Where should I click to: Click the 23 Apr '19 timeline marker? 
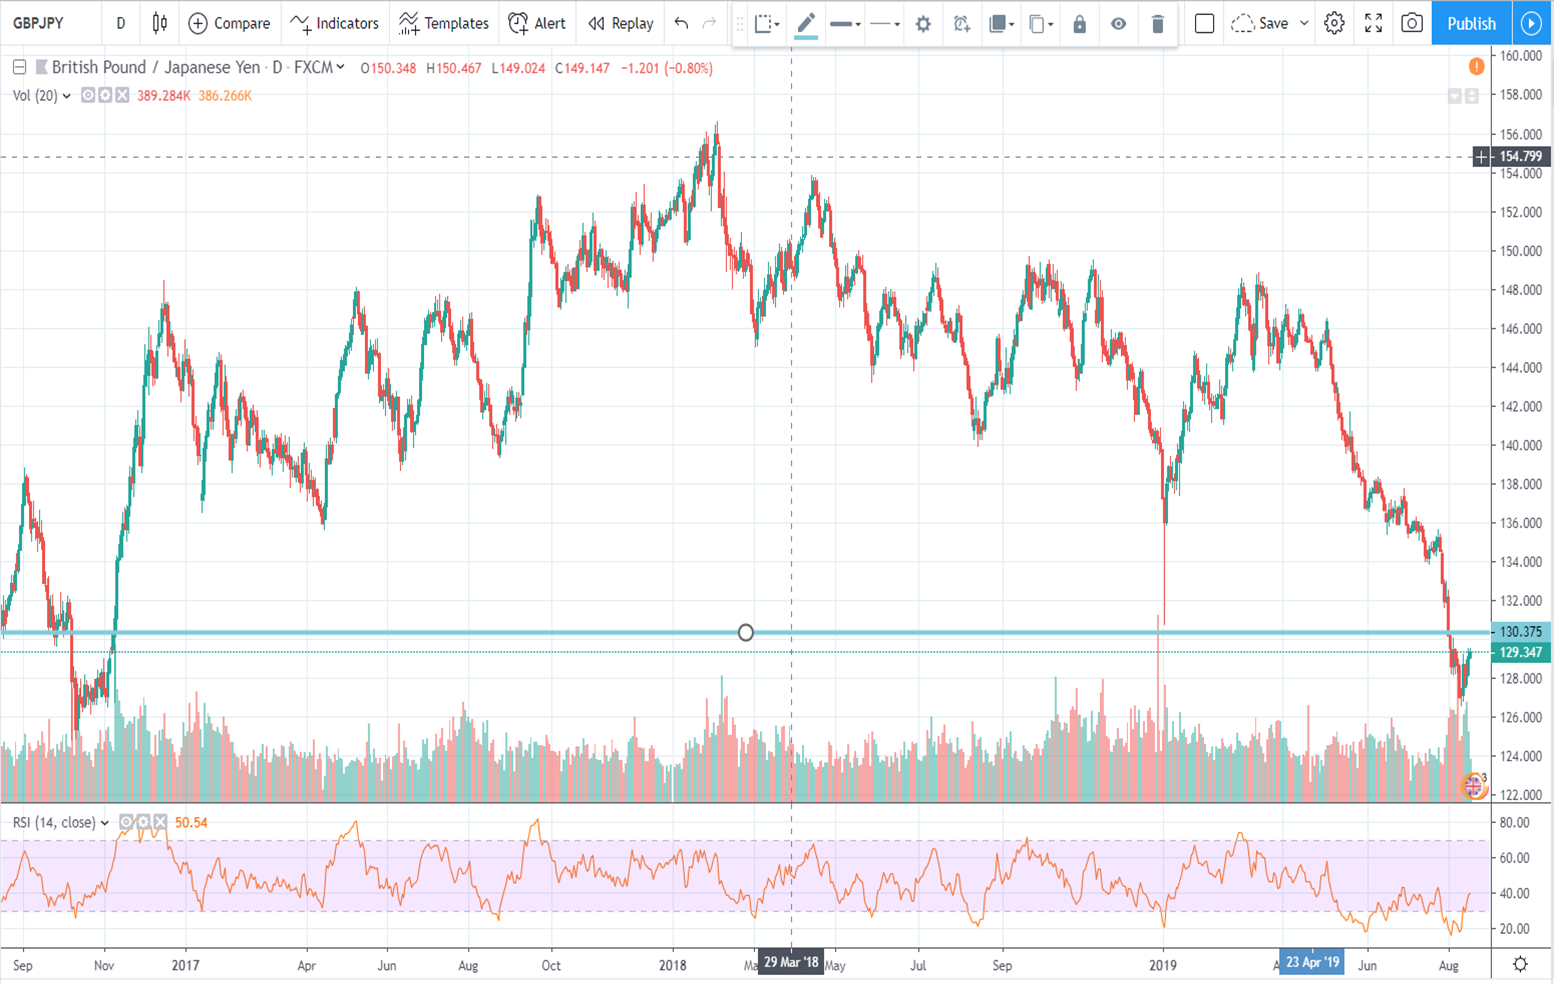coord(1312,961)
